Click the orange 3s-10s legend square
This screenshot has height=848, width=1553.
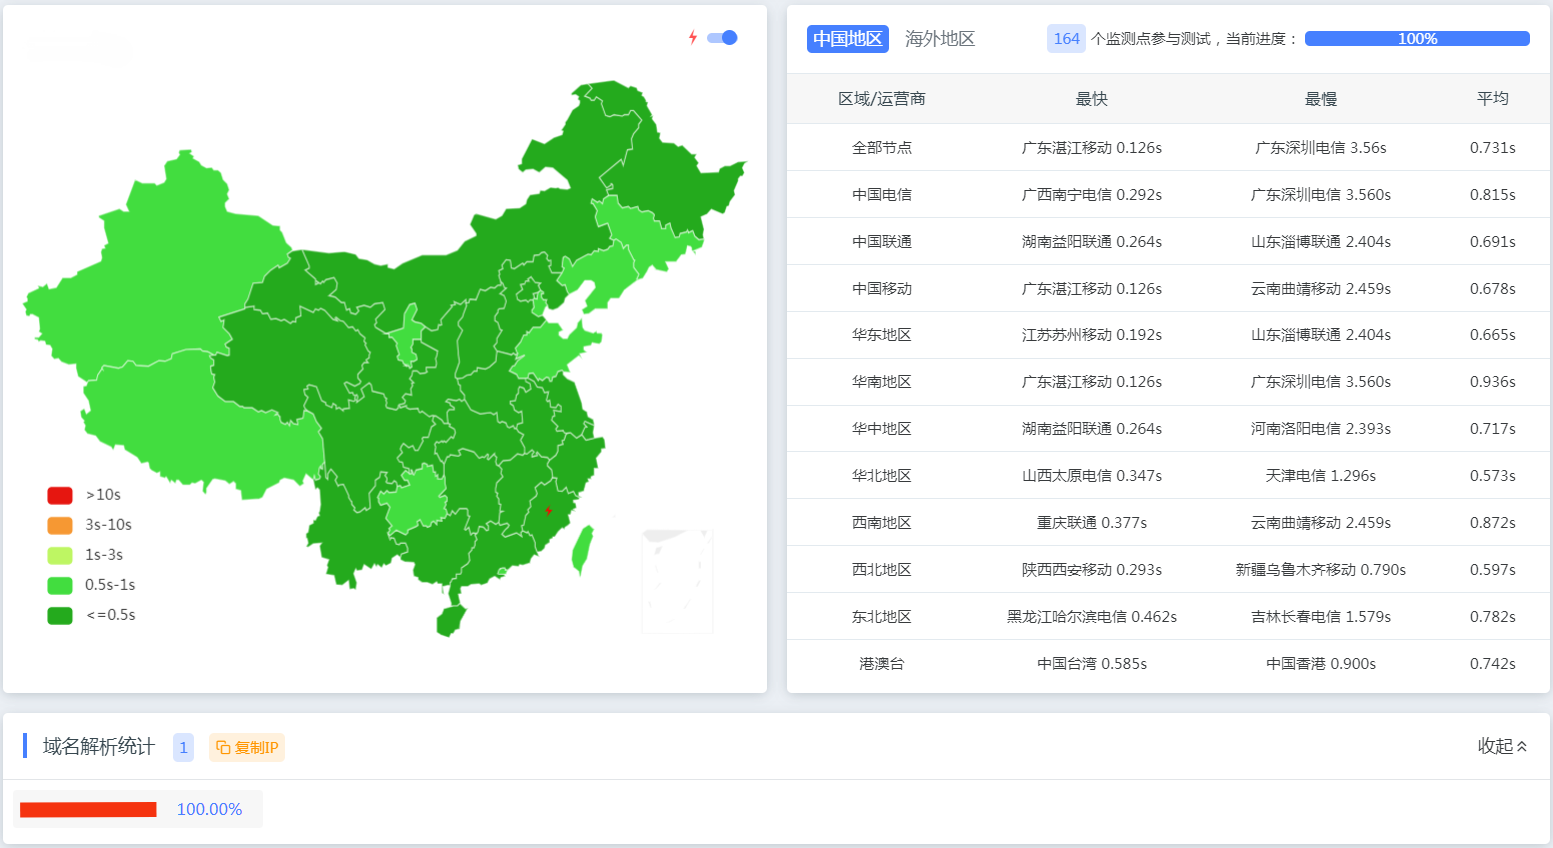(x=59, y=524)
